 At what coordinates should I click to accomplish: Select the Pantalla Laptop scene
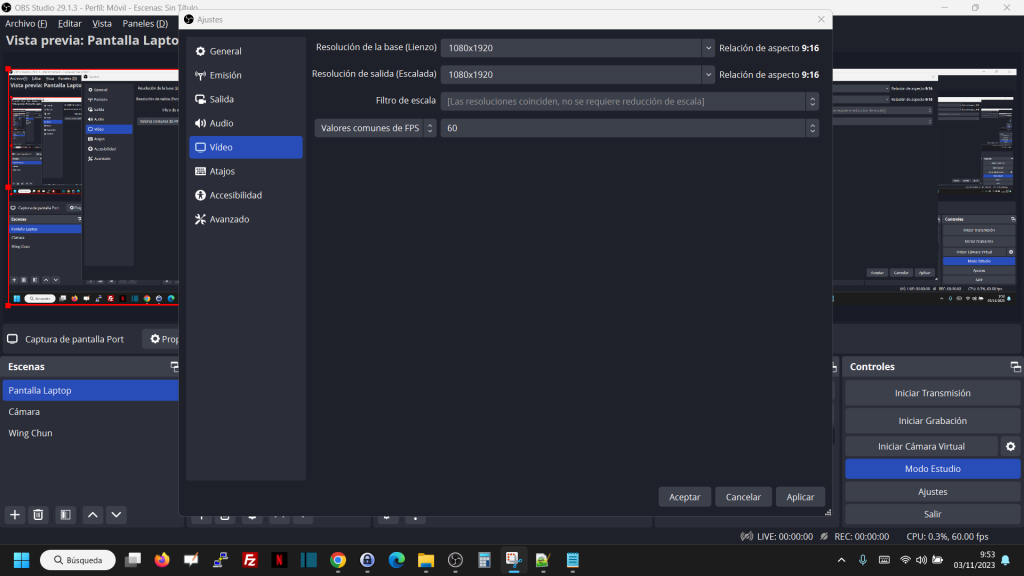point(91,391)
